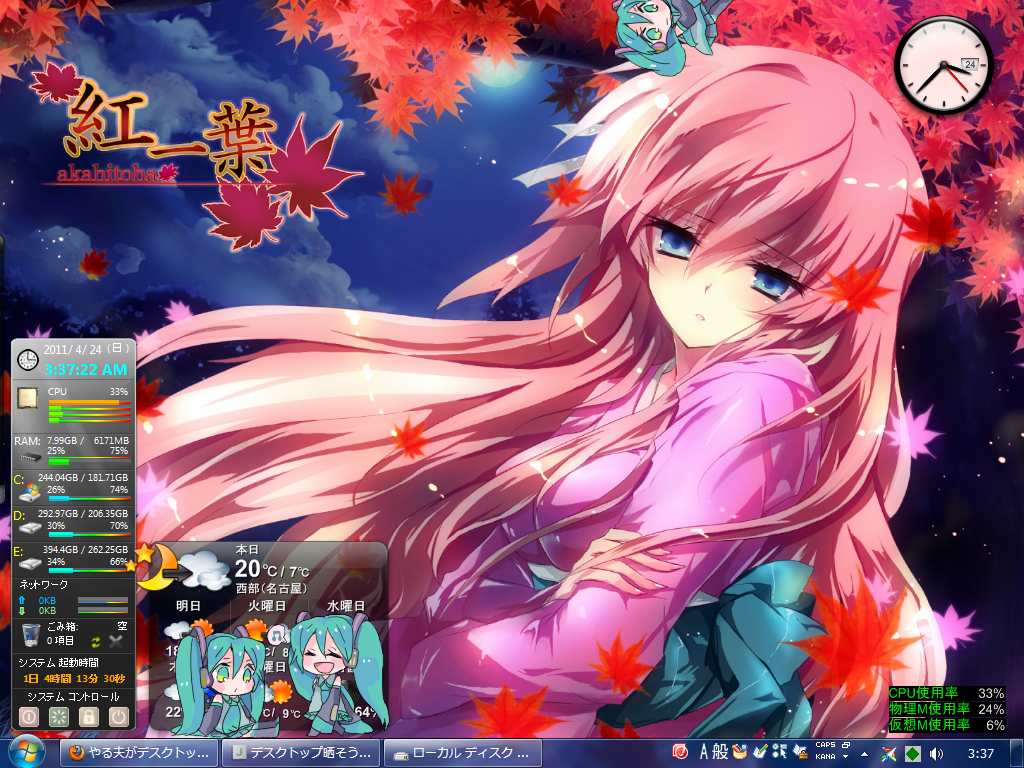Click the green diamond tray icon

coord(912,754)
